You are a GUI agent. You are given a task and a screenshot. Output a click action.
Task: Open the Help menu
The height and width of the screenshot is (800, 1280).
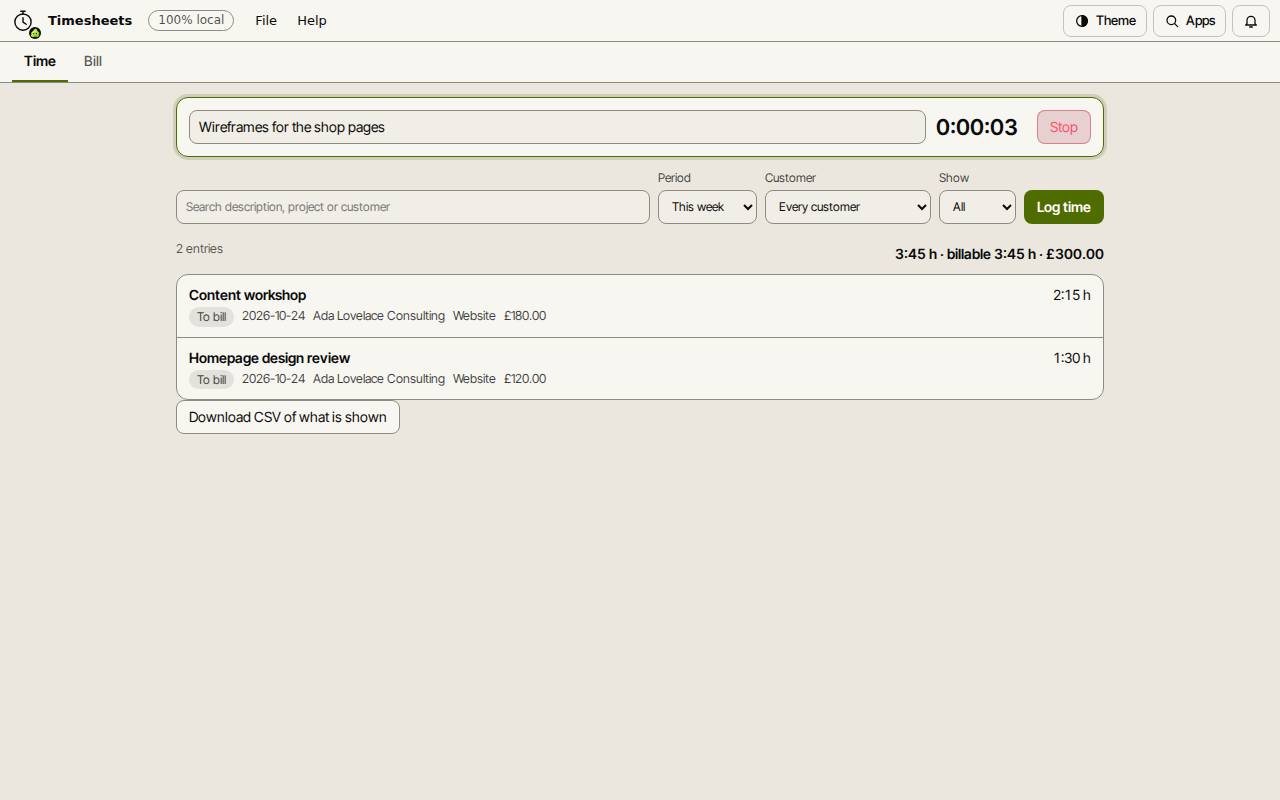pos(312,21)
